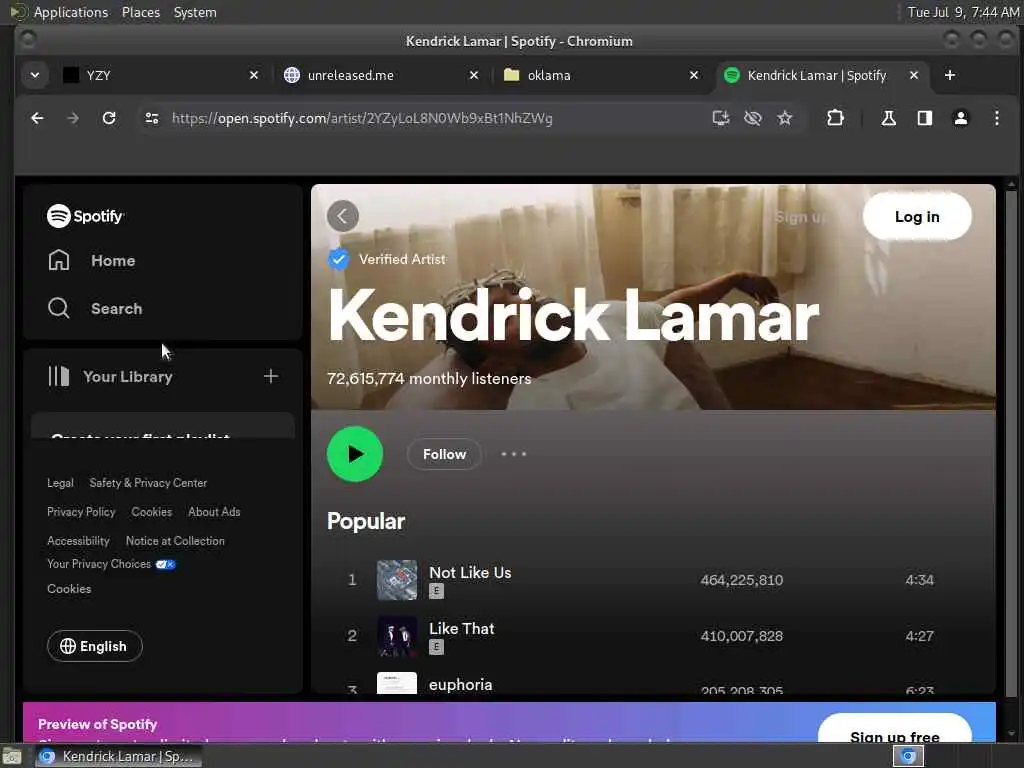Follow Kendrick Lamar
The width and height of the screenshot is (1024, 768).
444,454
